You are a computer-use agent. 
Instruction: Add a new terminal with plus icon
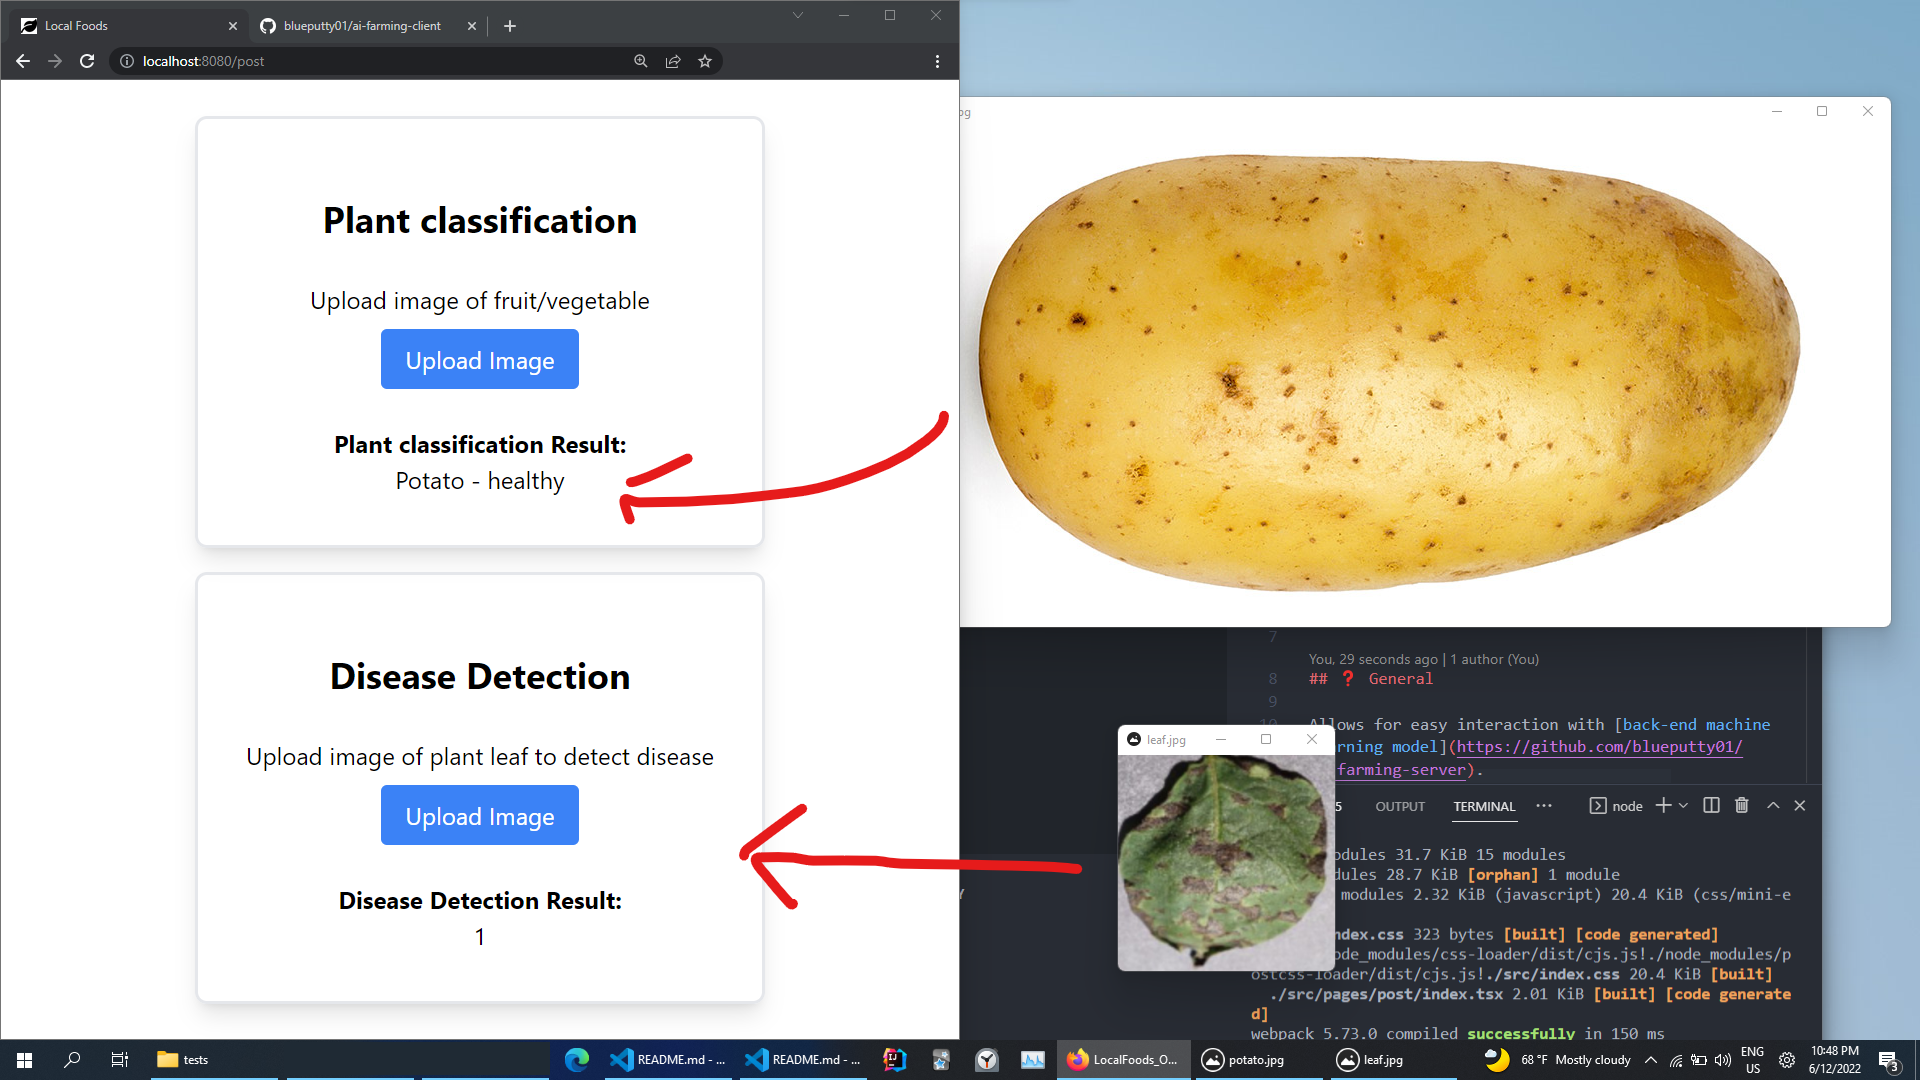1663,806
